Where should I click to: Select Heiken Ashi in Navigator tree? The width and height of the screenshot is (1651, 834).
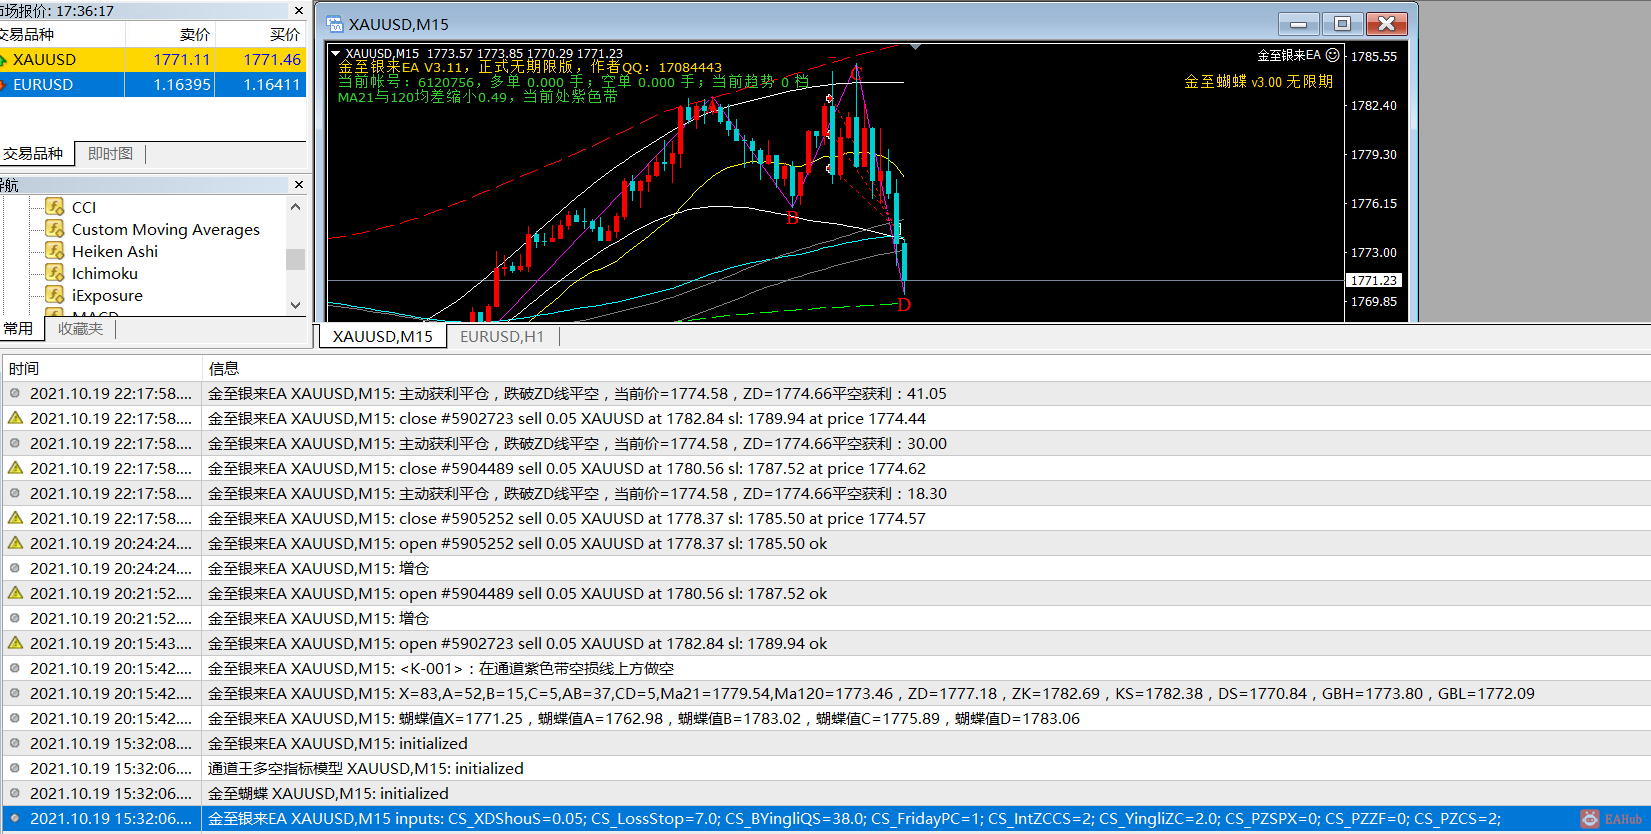115,251
